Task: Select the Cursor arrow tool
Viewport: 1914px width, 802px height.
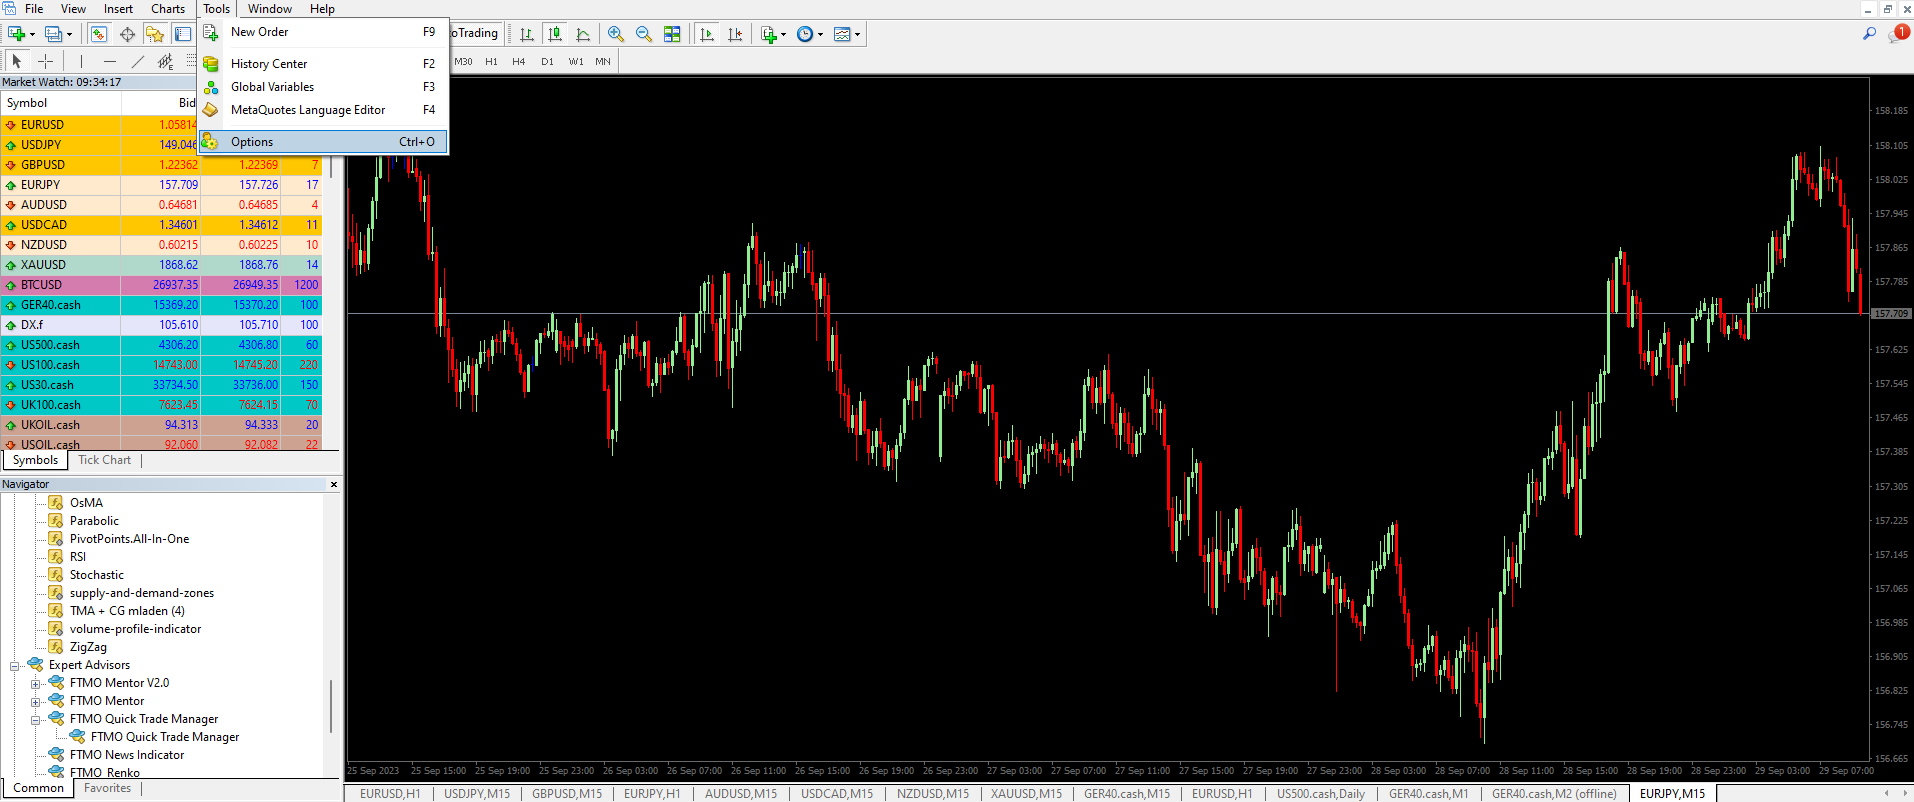Action: tap(17, 62)
